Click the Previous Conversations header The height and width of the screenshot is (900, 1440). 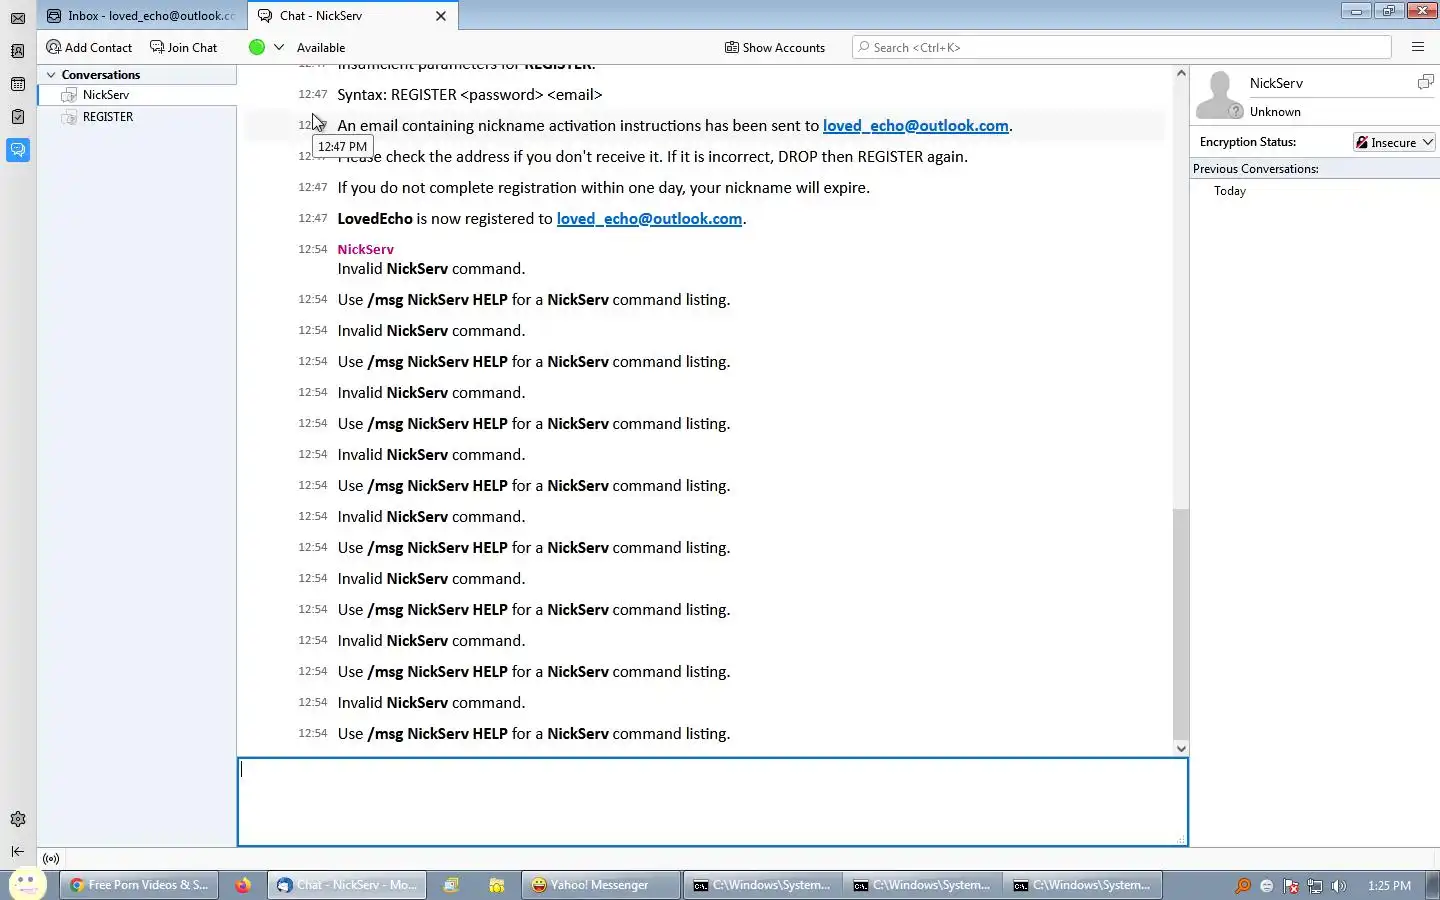(x=1255, y=169)
